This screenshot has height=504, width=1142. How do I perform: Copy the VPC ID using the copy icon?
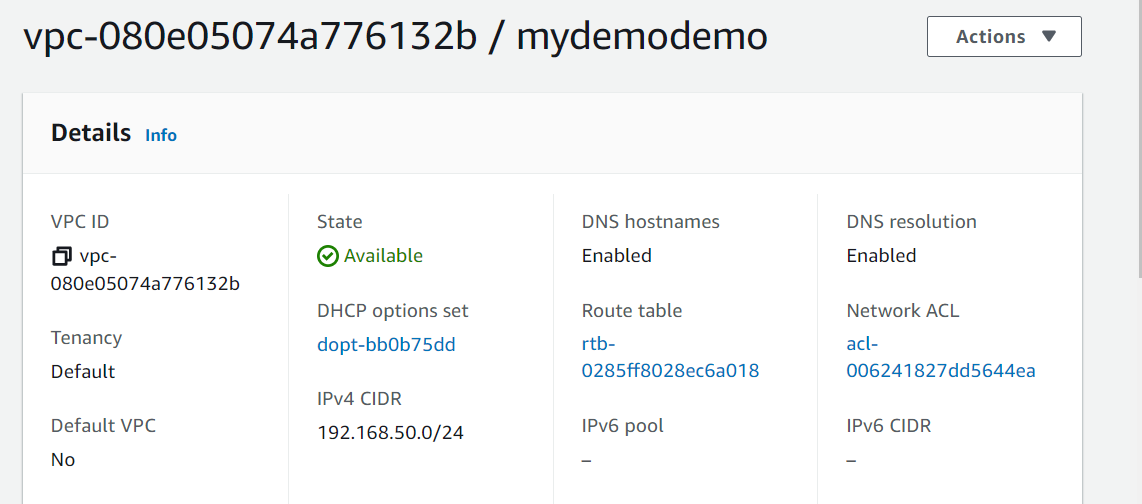[62, 257]
